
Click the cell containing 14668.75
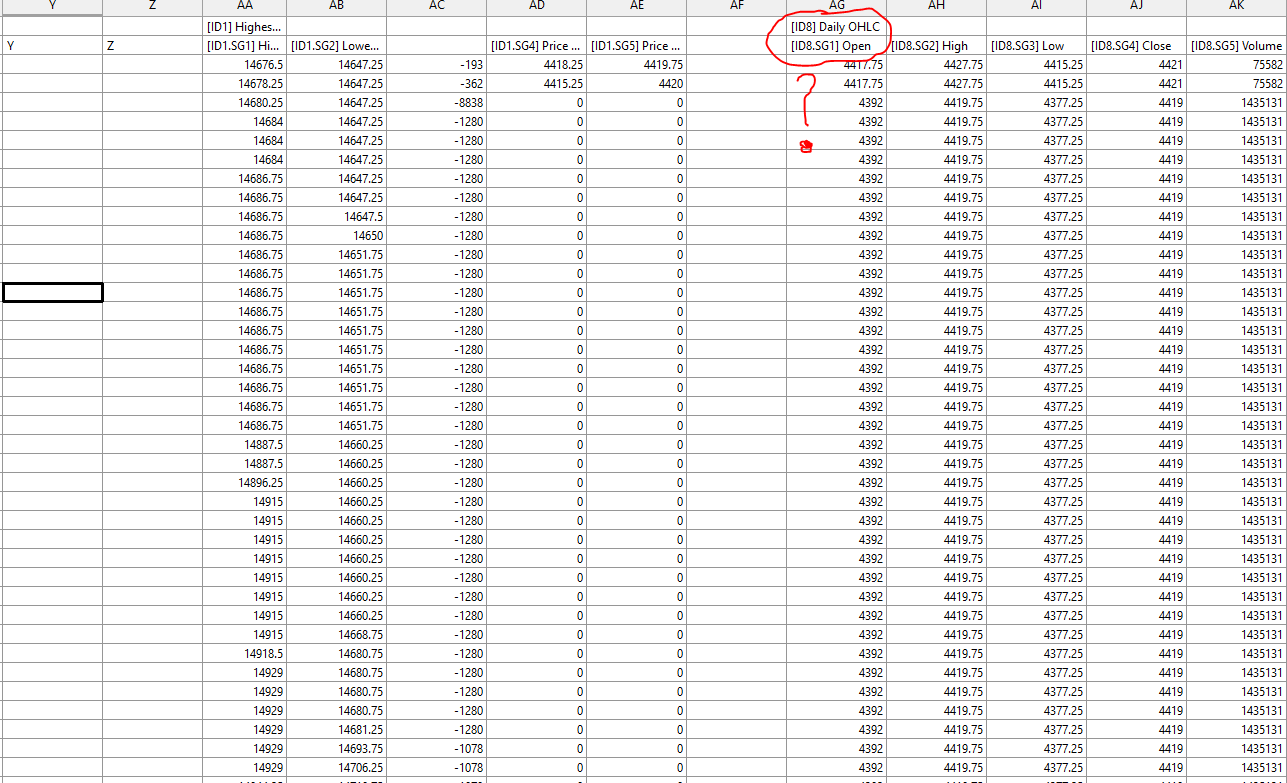tap(336, 635)
